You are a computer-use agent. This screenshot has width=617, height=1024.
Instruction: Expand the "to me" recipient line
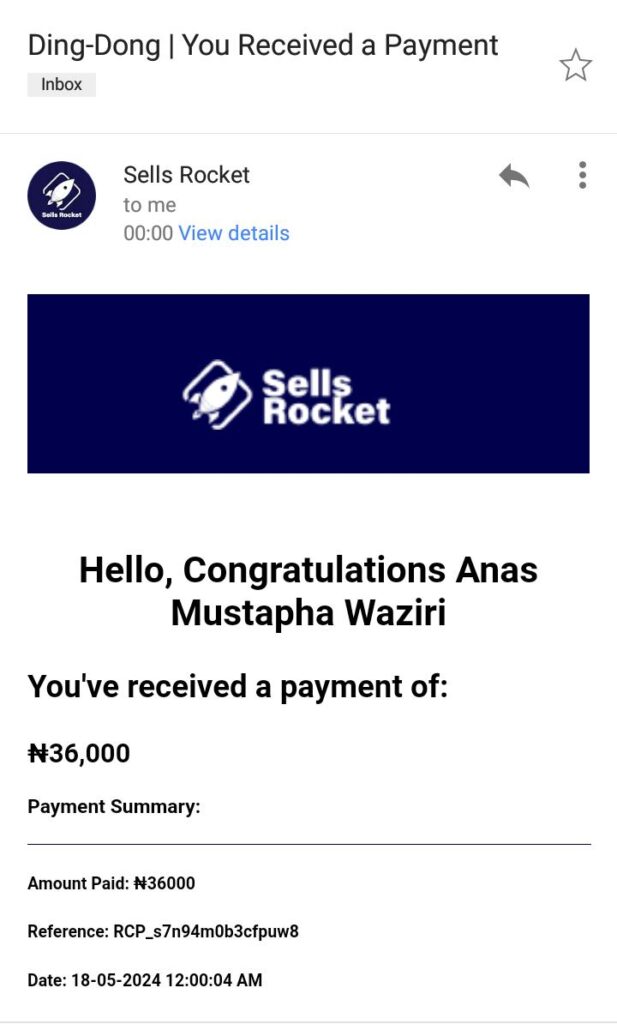click(150, 205)
